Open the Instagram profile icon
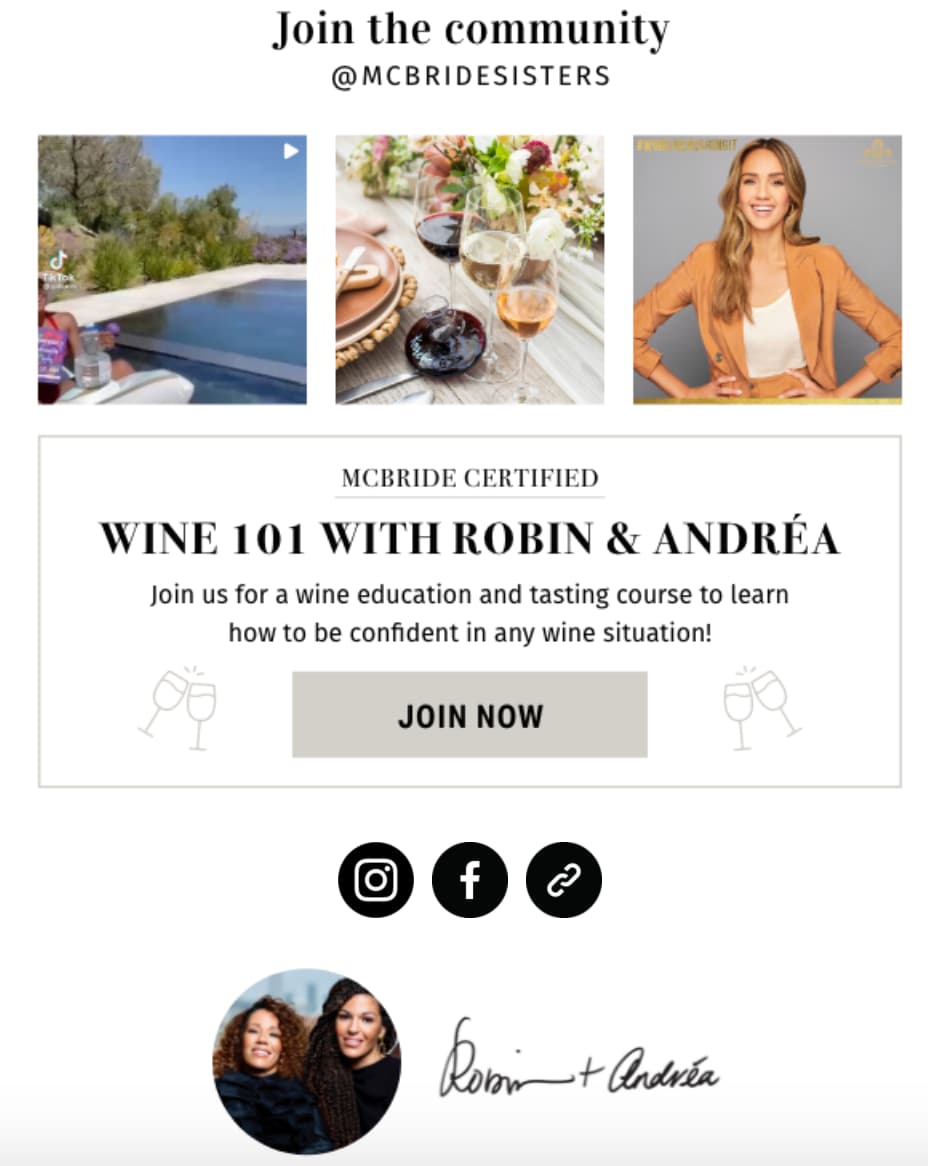This screenshot has width=928, height=1166. (x=376, y=880)
